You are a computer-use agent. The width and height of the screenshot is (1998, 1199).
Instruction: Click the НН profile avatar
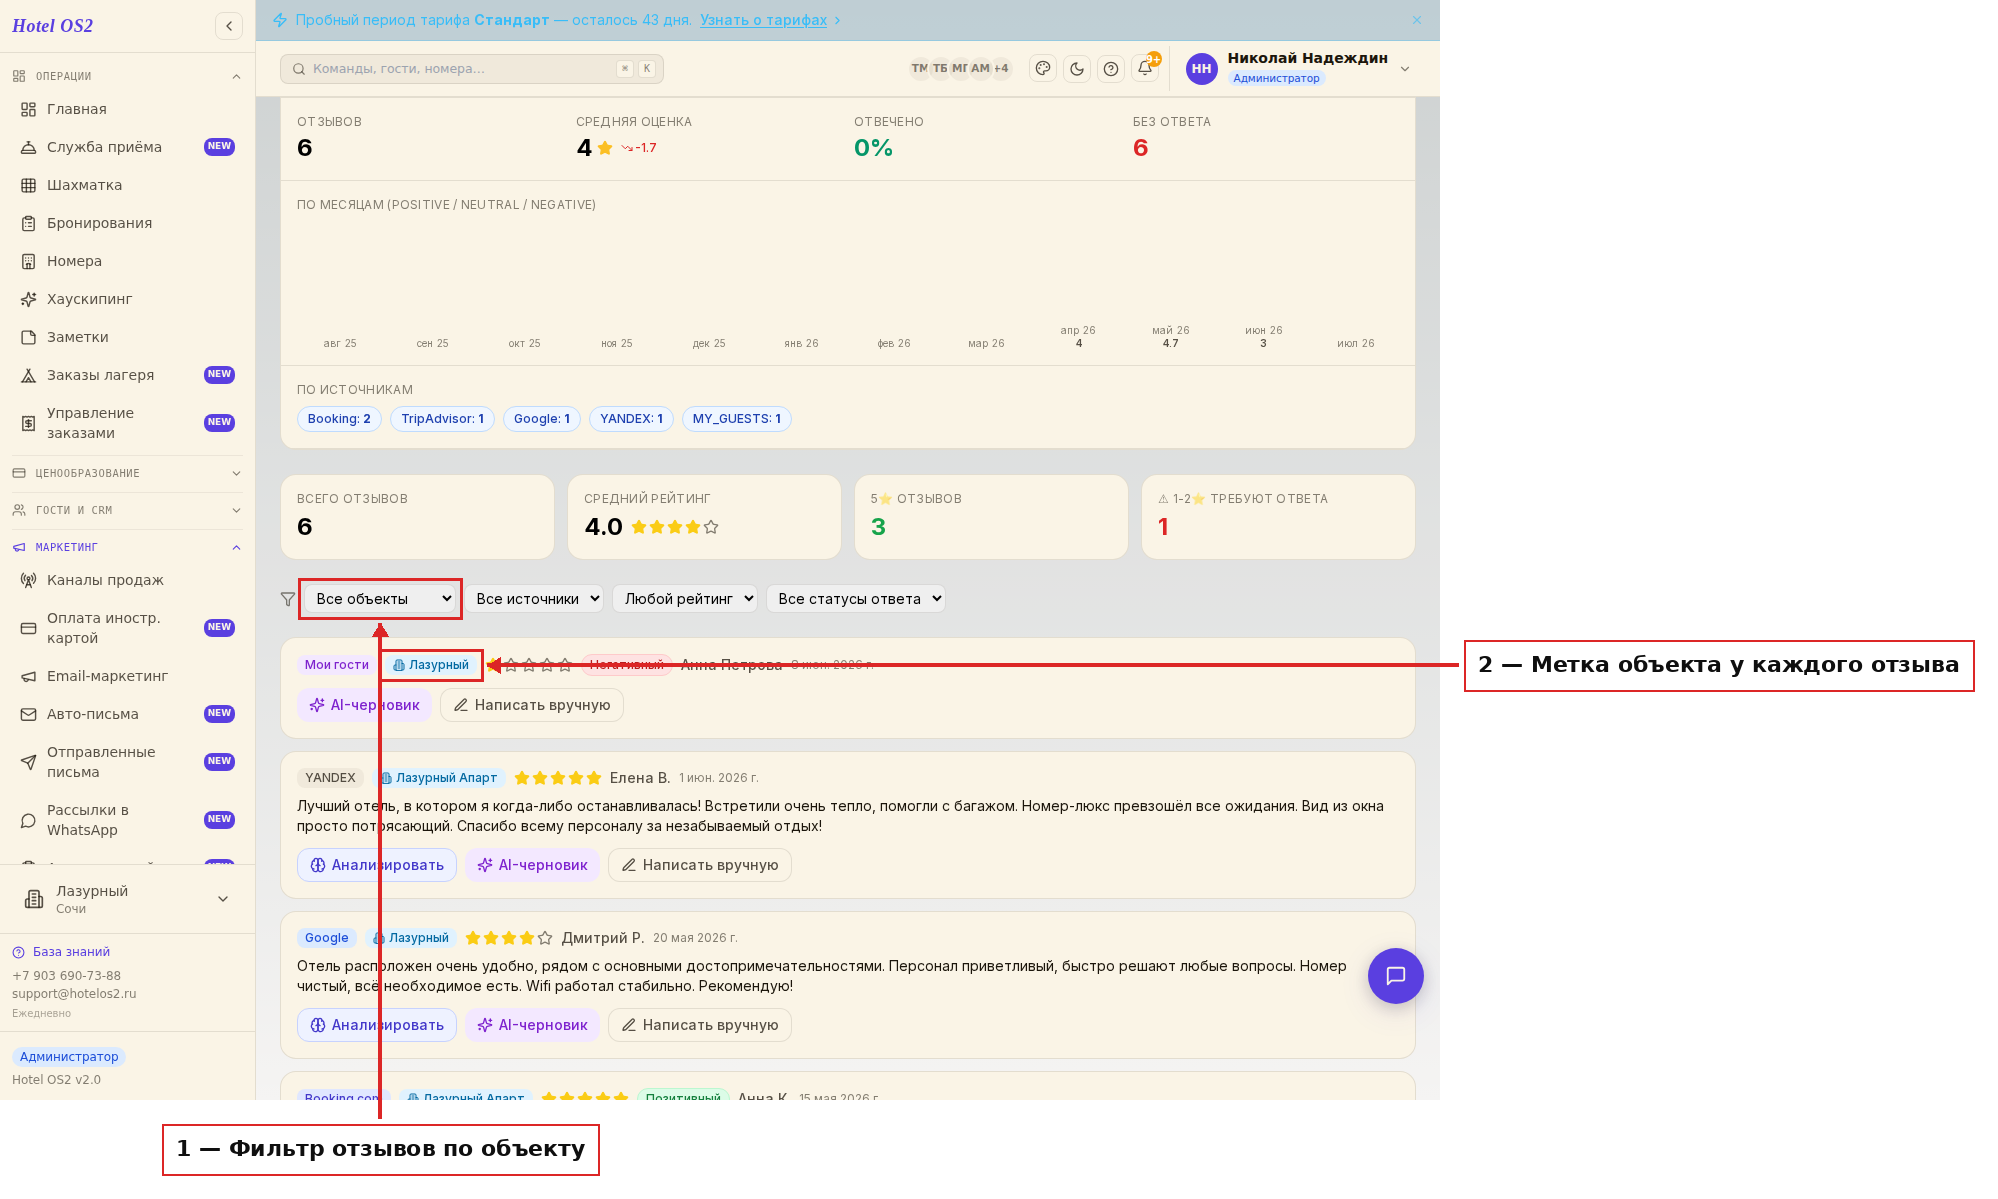click(1201, 69)
